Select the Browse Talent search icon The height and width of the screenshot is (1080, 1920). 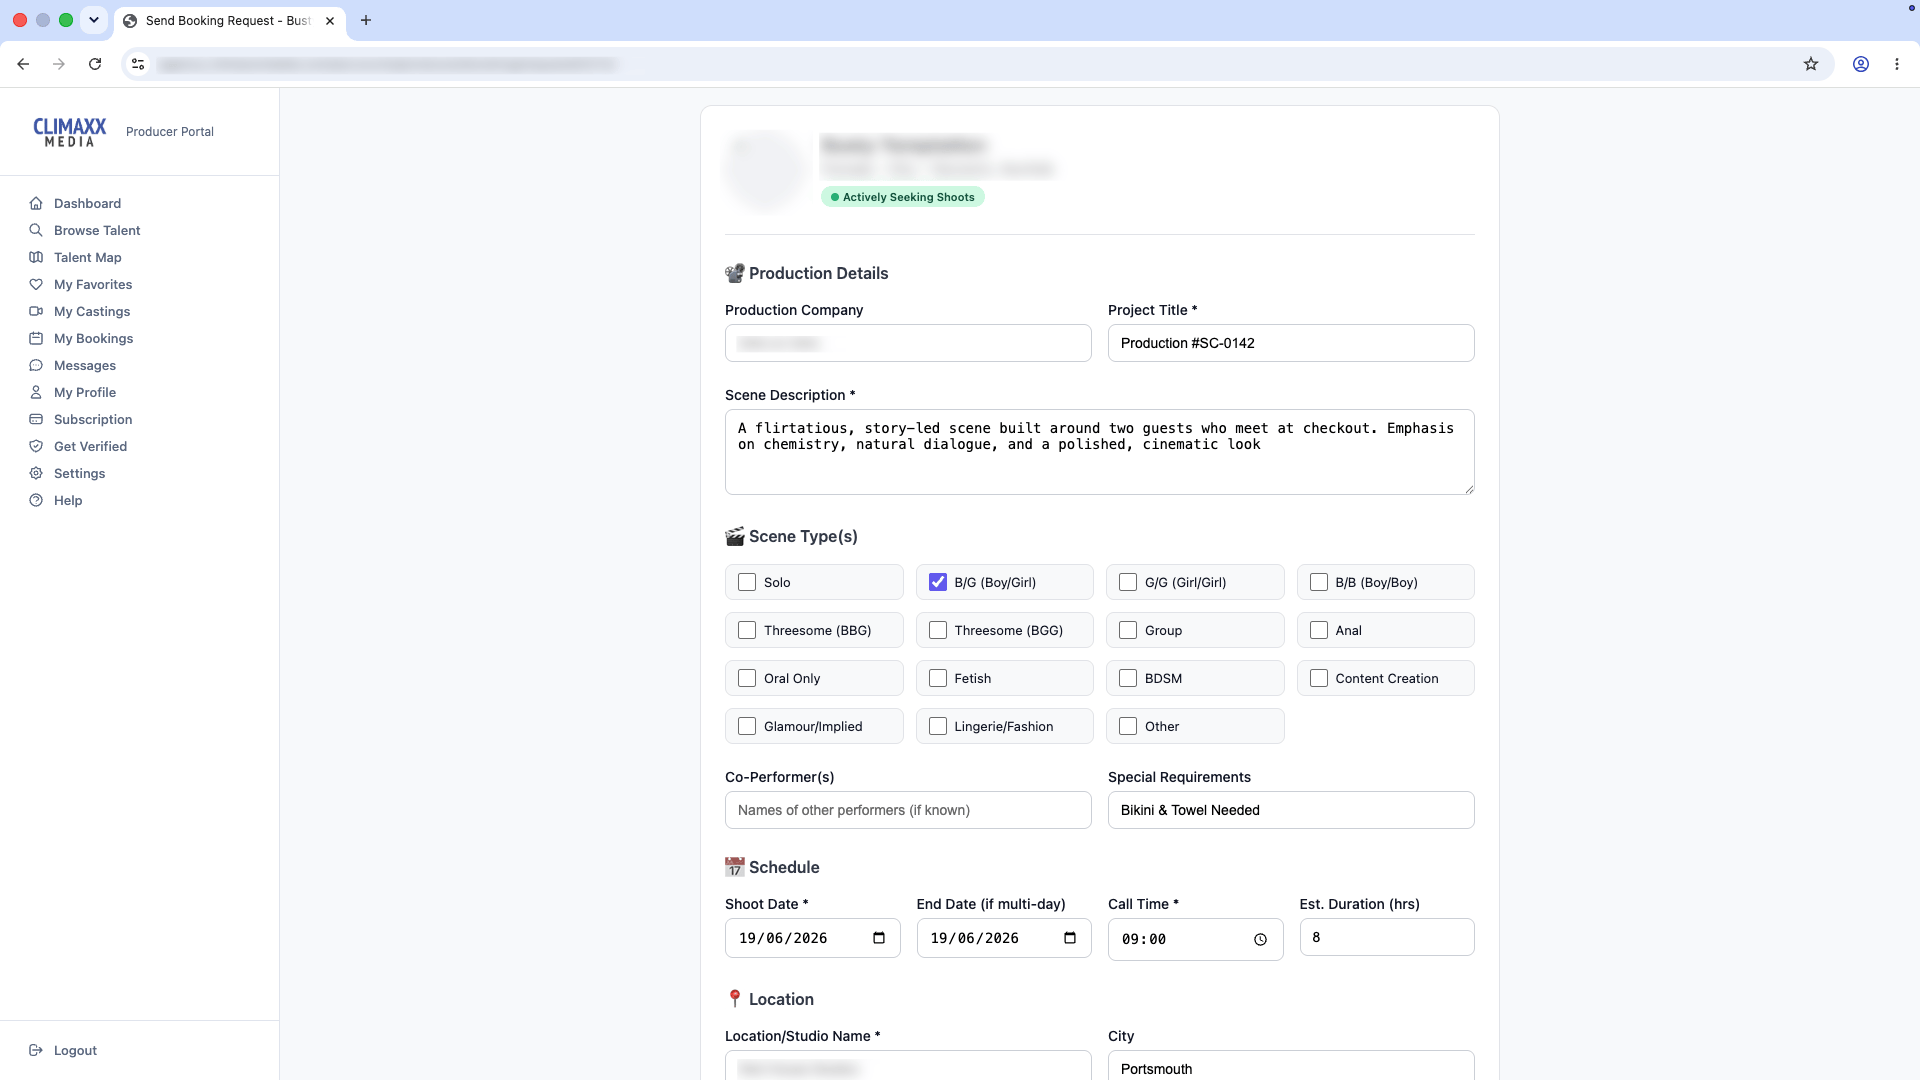click(x=36, y=230)
